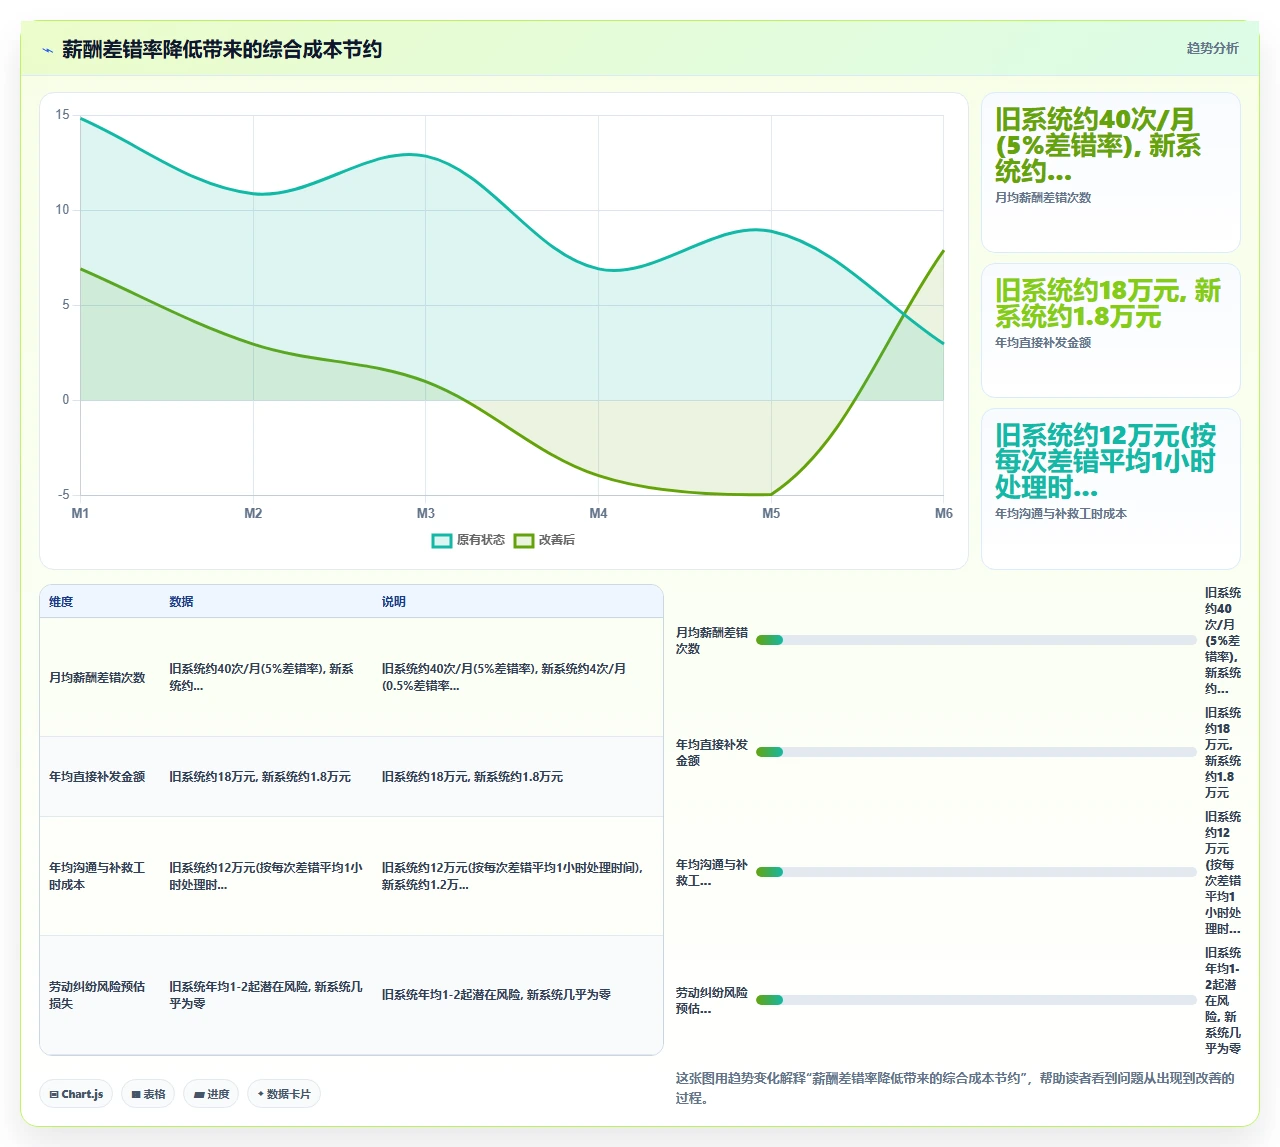The image size is (1280, 1147).
Task: Click the M3 axis label on chart
Action: [426, 513]
